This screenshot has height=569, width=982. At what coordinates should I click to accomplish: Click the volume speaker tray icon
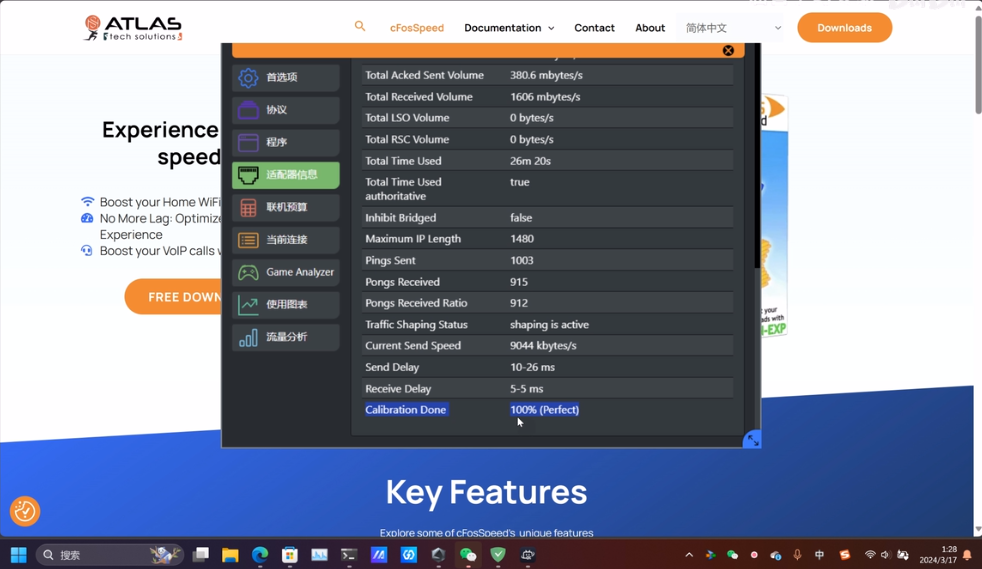[885, 555]
